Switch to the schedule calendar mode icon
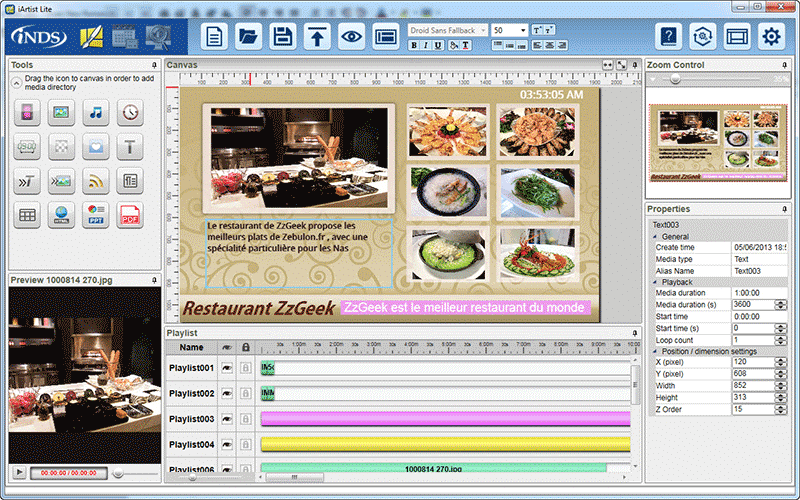The width and height of the screenshot is (800, 500). click(x=125, y=37)
